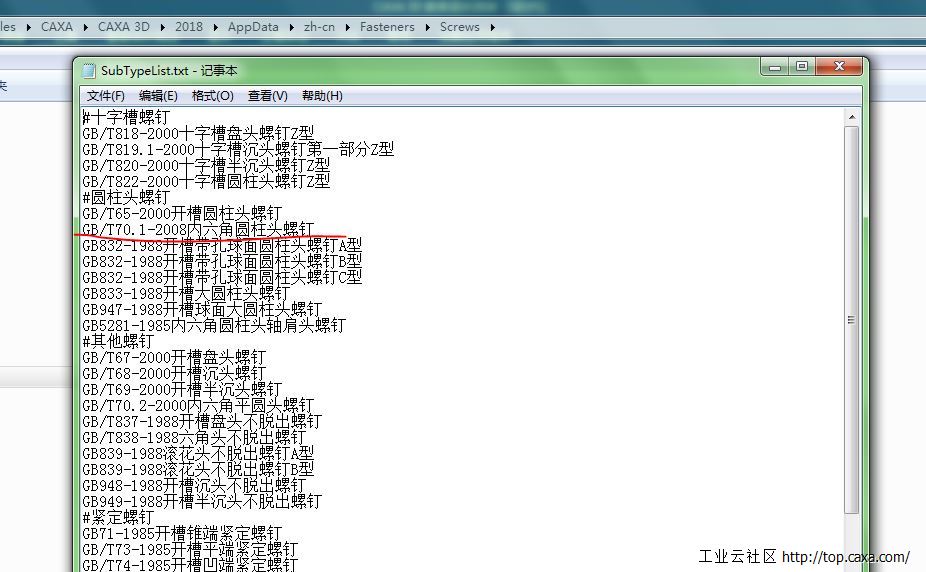Go to AppData folder in breadcrumb
Screen dimensions: 926x572
coord(253,27)
